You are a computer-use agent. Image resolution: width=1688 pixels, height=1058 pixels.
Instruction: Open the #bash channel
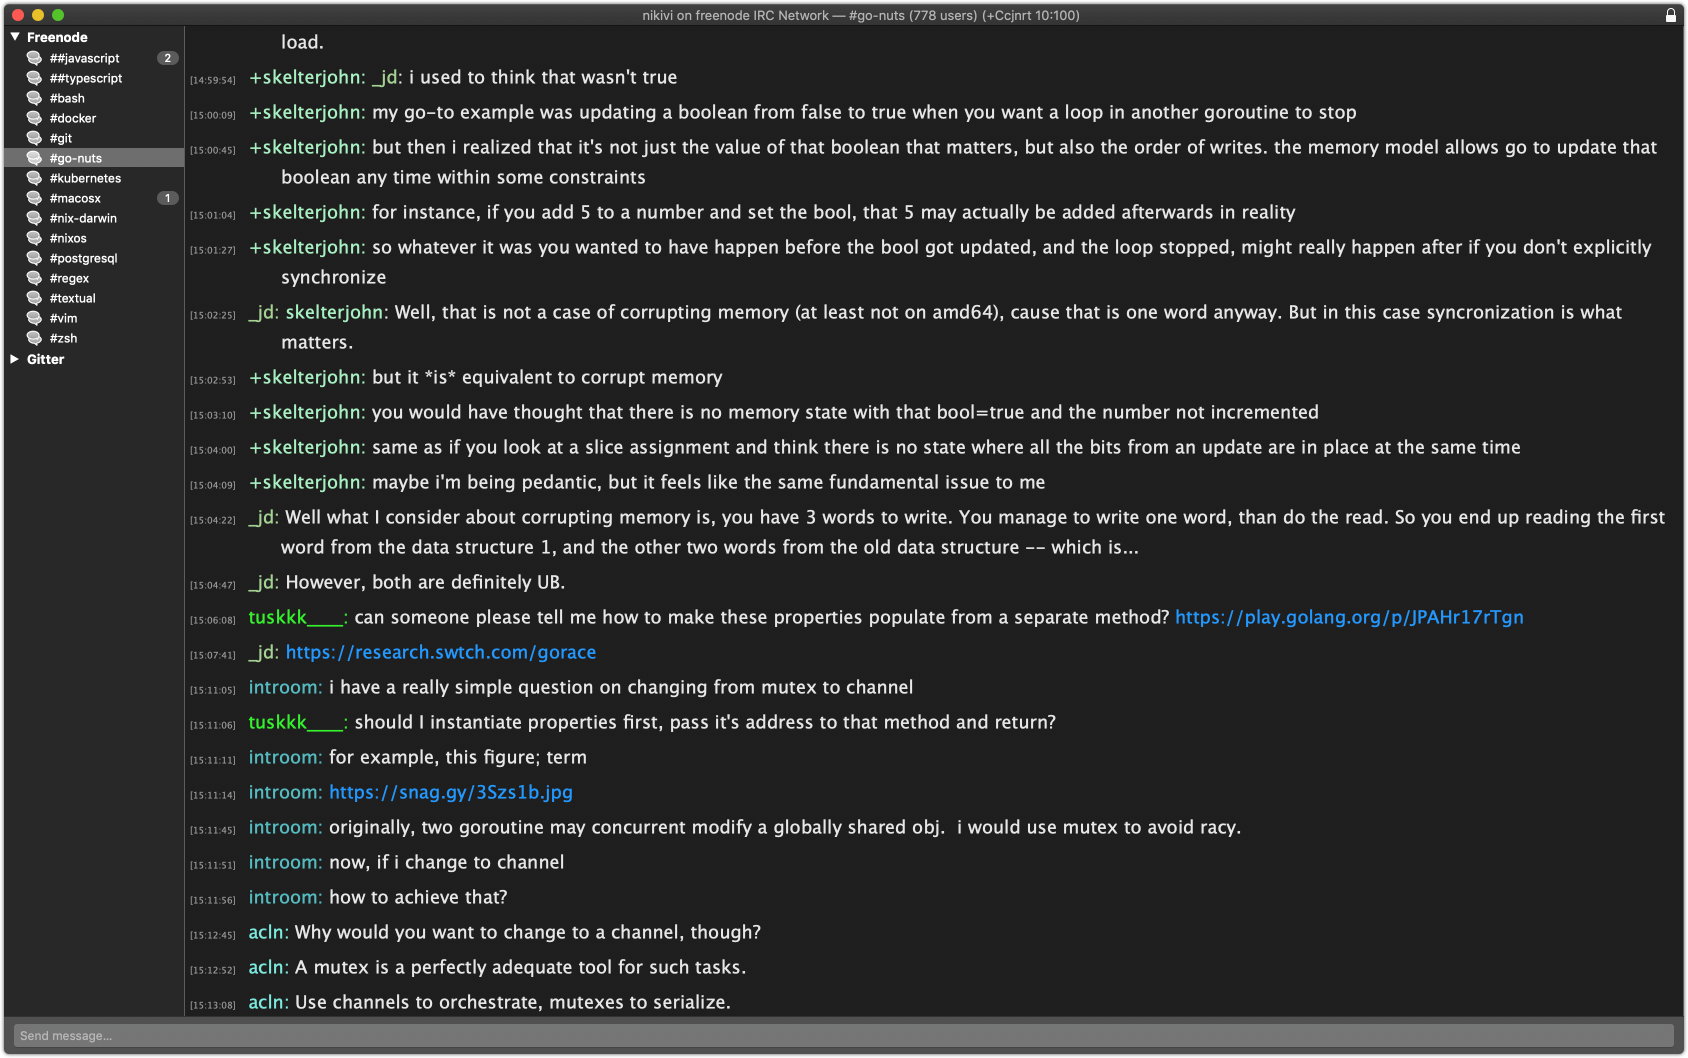pos(67,98)
